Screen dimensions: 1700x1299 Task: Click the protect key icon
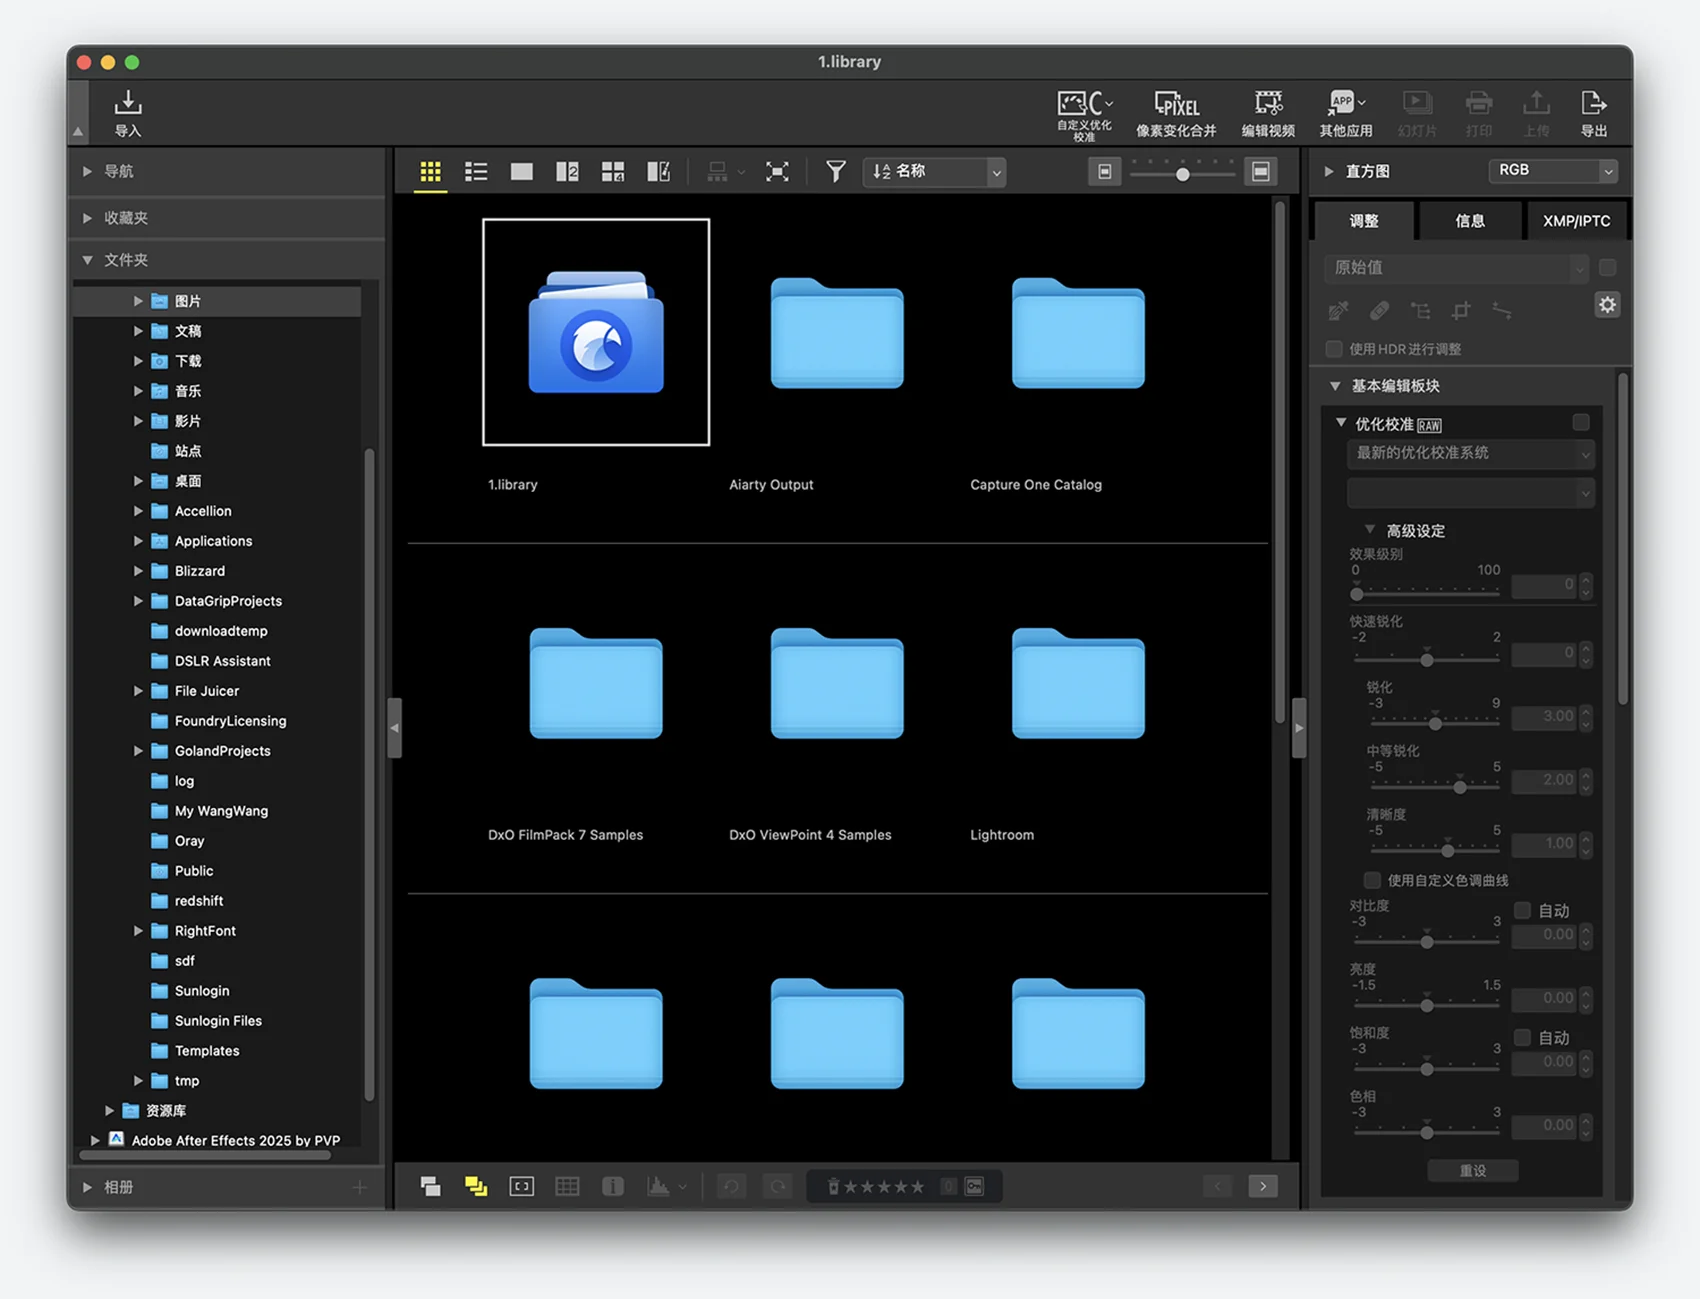(x=975, y=1187)
